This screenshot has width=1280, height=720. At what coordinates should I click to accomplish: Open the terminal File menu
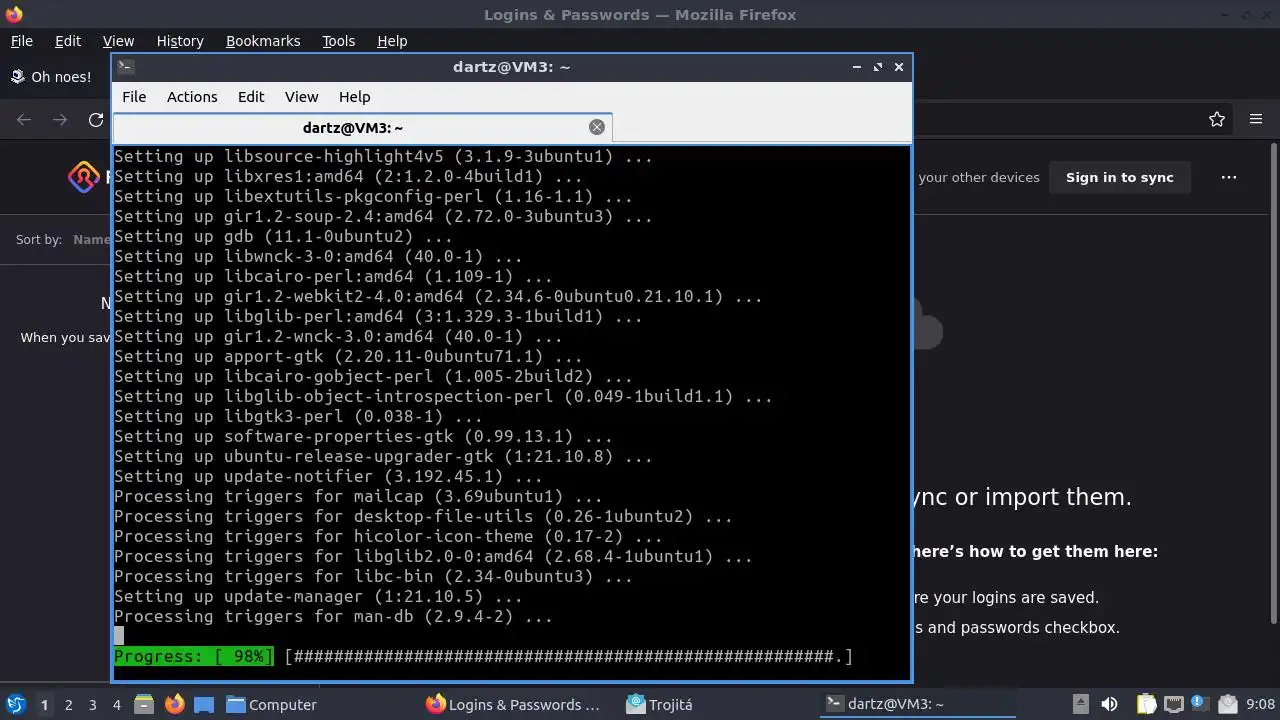(x=134, y=97)
